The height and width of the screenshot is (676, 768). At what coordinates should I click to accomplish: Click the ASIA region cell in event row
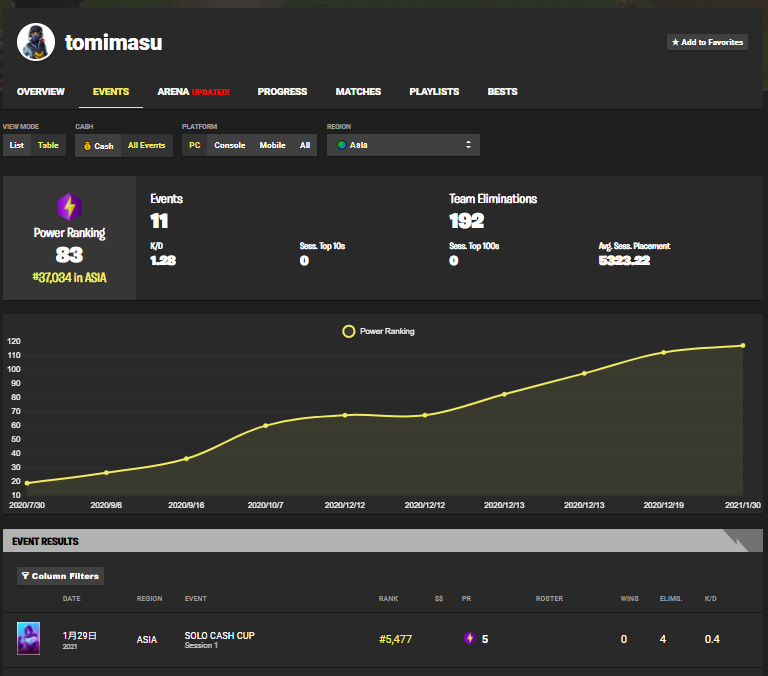tap(146, 640)
